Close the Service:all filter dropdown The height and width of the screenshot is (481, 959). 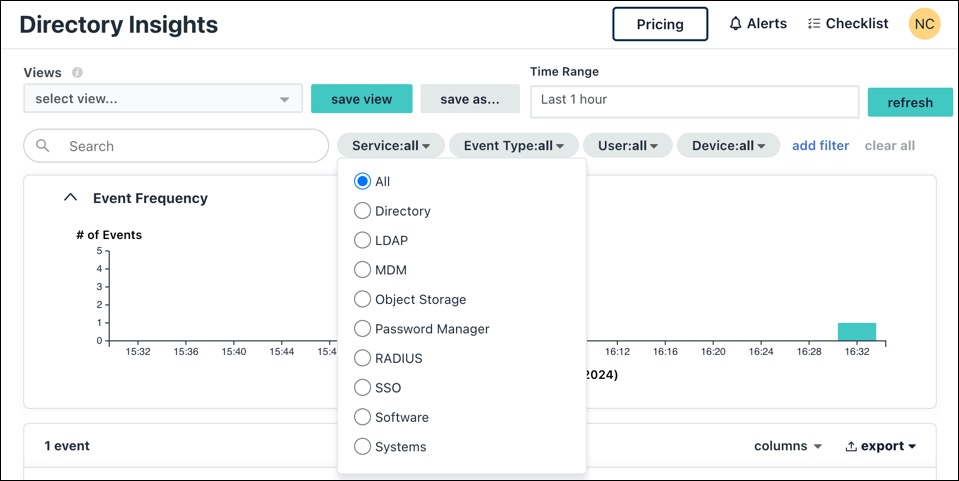tap(391, 146)
